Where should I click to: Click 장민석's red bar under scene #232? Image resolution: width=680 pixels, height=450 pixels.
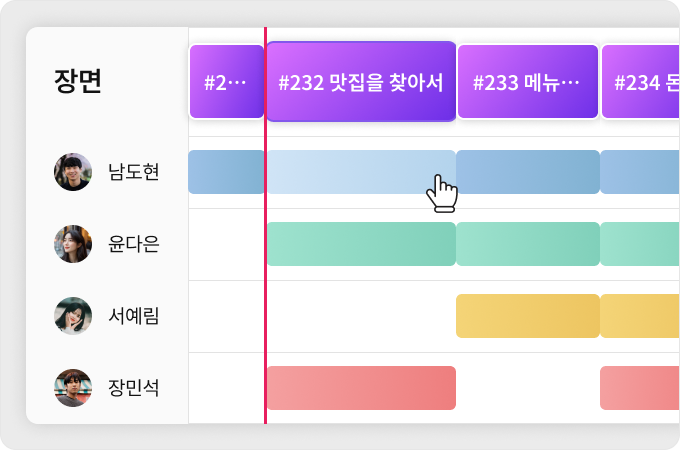click(x=361, y=388)
